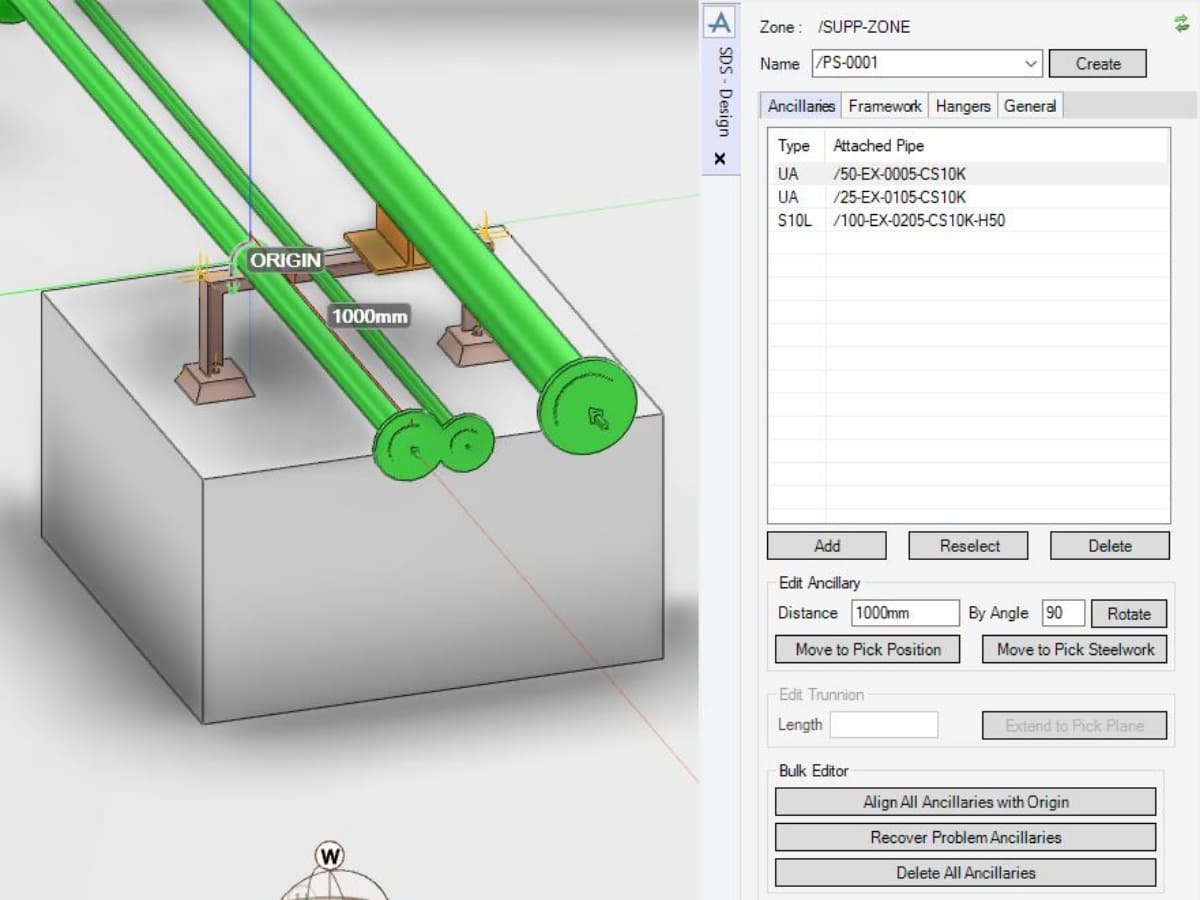1200x900 pixels.
Task: Click the AVEVA logo icon above SDS - Design
Action: 719,22
